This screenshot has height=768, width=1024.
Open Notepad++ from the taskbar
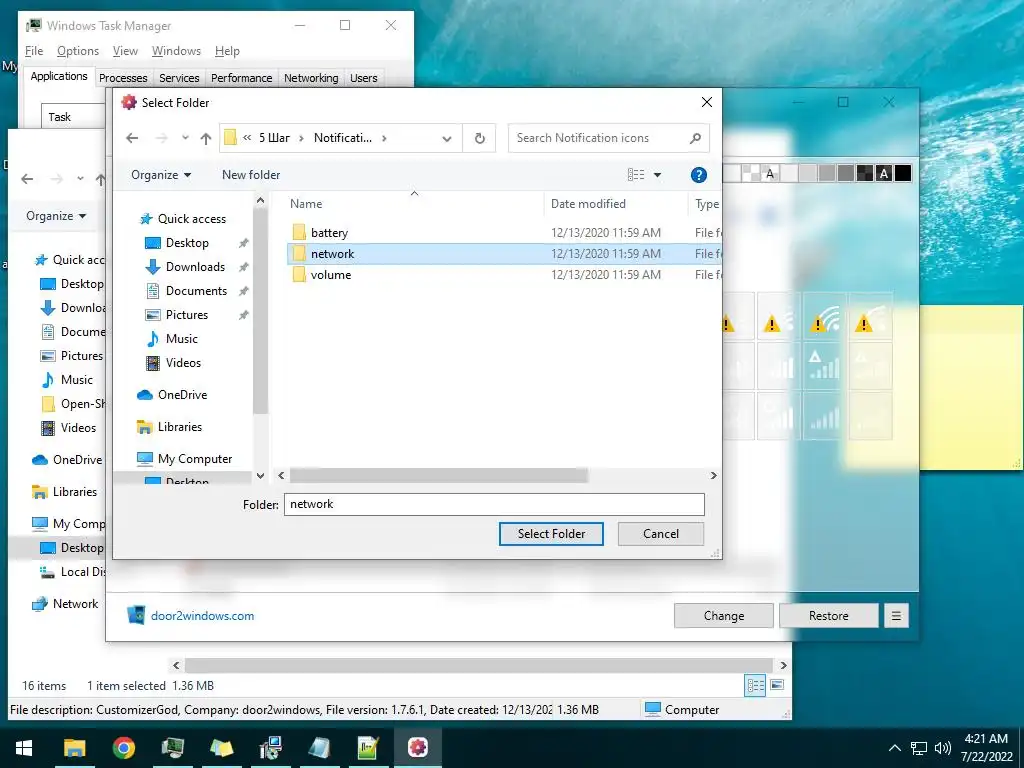pos(368,747)
